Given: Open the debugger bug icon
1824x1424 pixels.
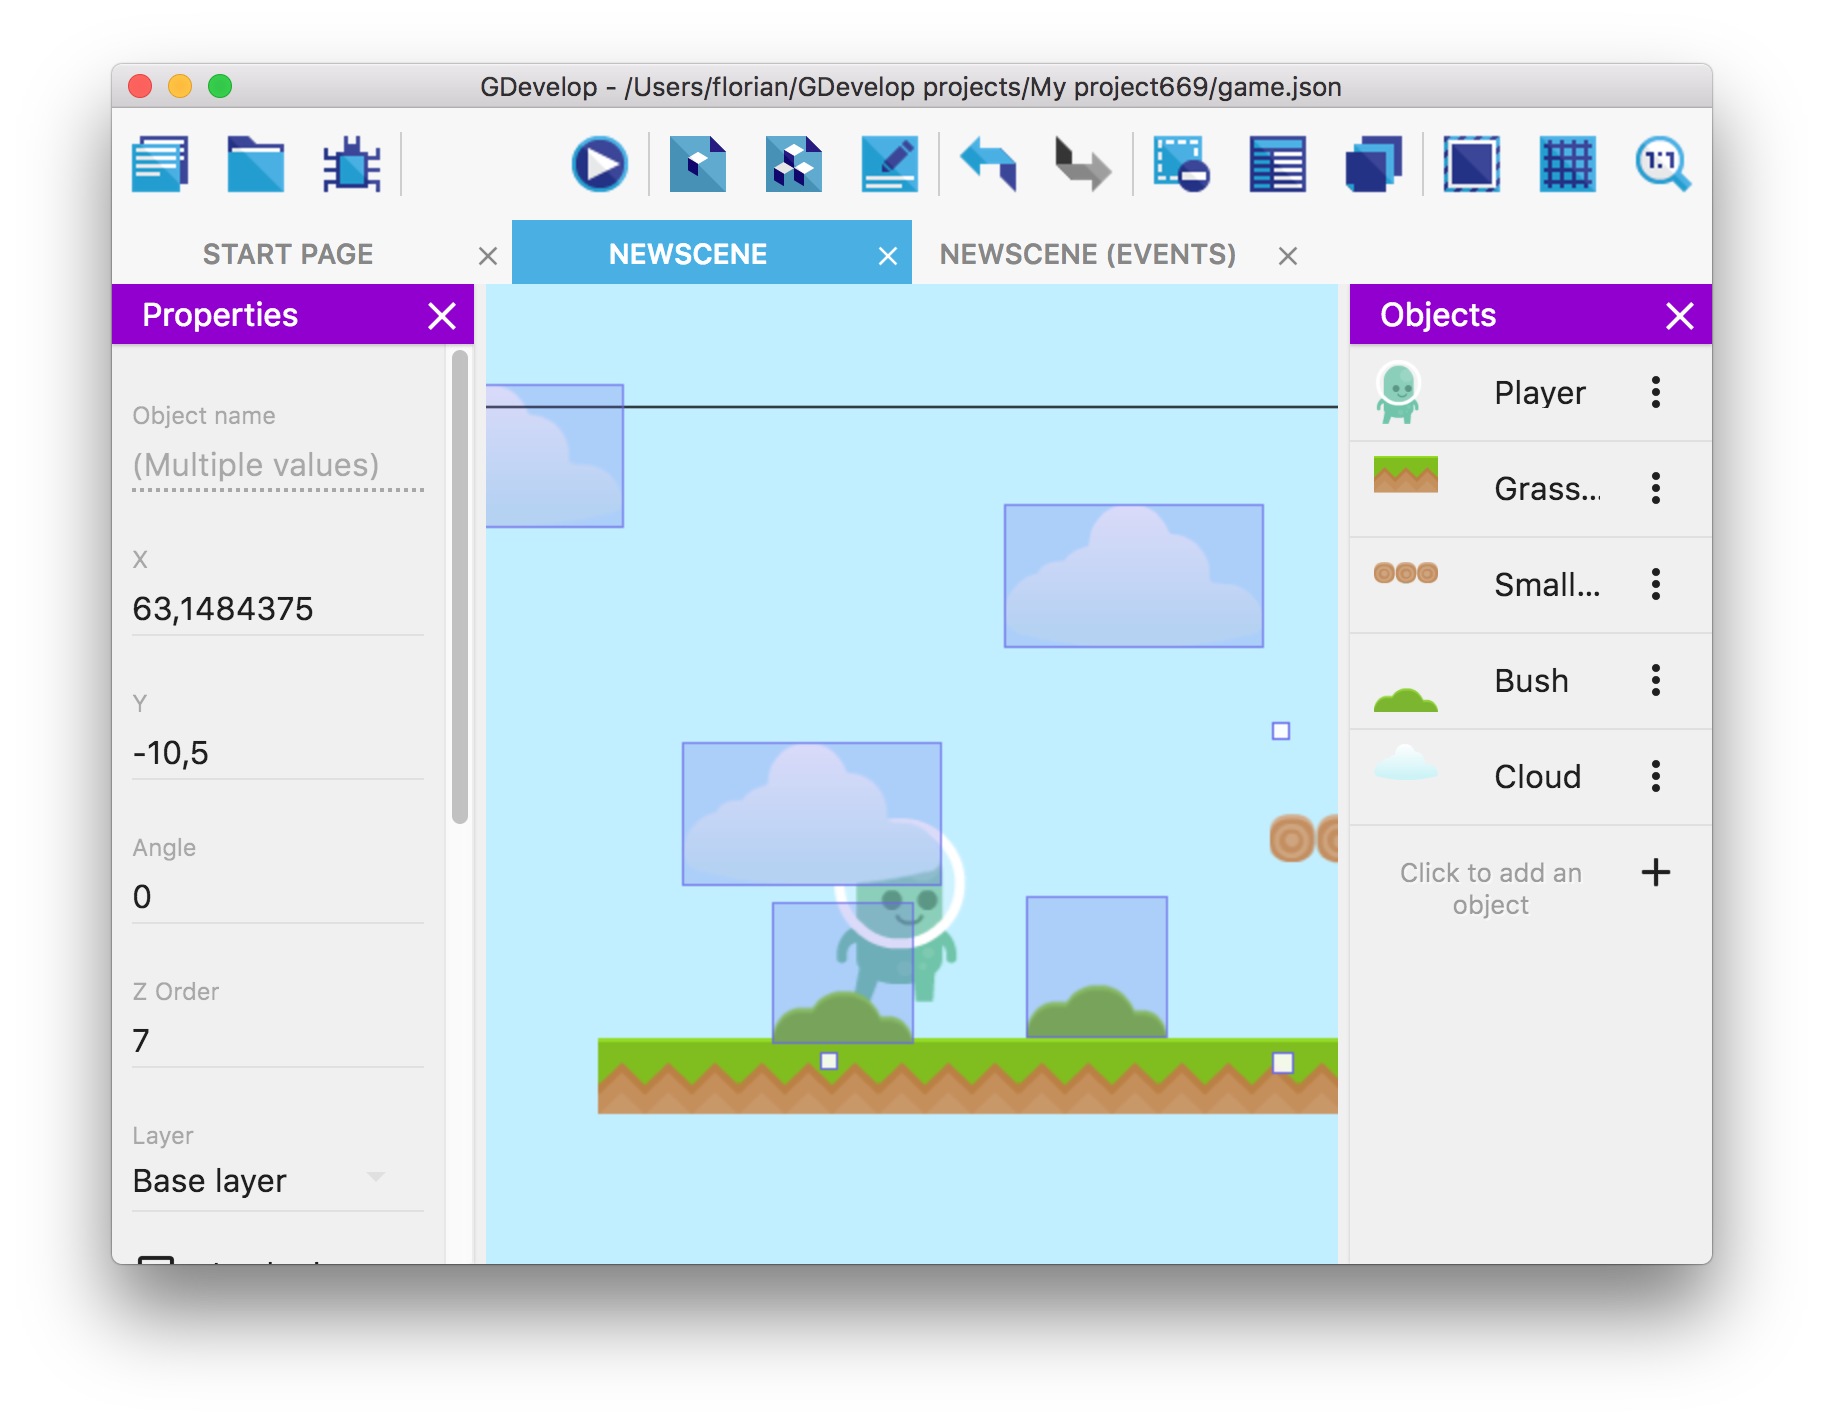Looking at the screenshot, I should (351, 164).
